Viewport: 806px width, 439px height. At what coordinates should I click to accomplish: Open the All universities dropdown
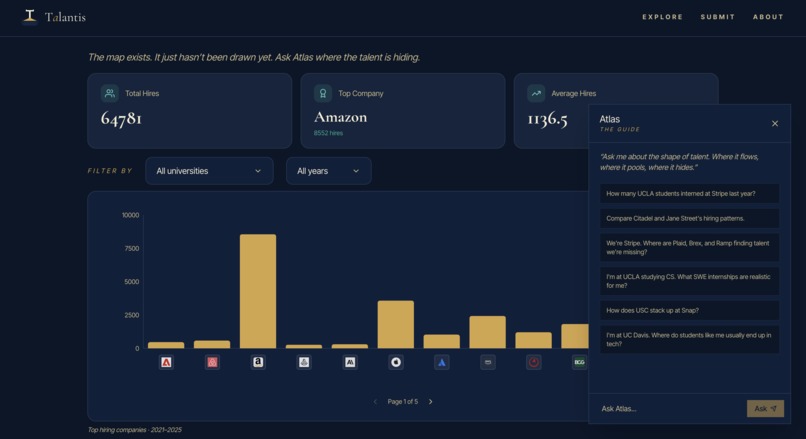coord(209,171)
